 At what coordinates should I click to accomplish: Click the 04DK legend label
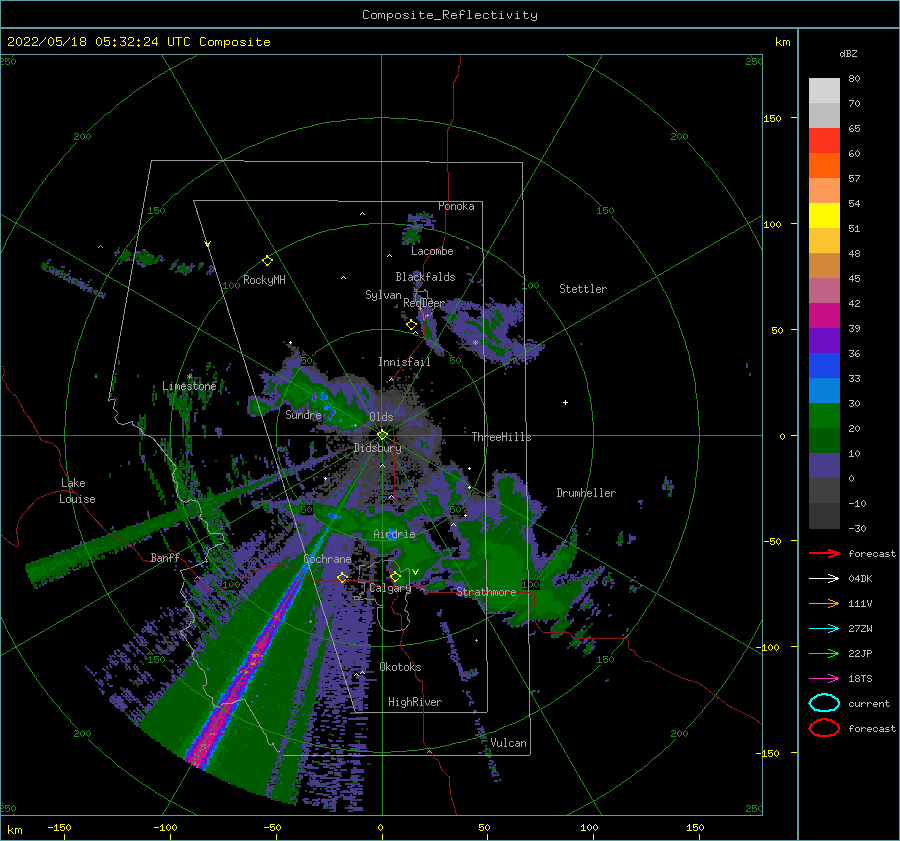[x=860, y=579]
